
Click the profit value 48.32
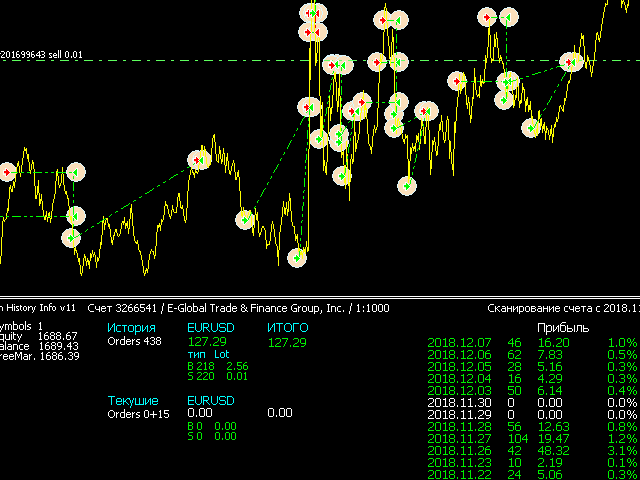click(553, 451)
